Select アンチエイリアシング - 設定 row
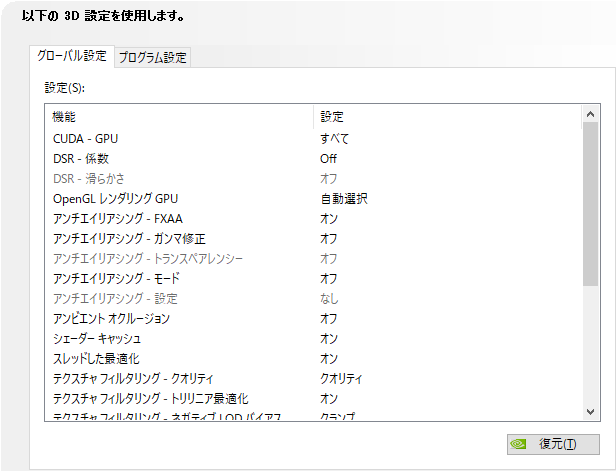The height and width of the screenshot is (471, 616). point(313,299)
